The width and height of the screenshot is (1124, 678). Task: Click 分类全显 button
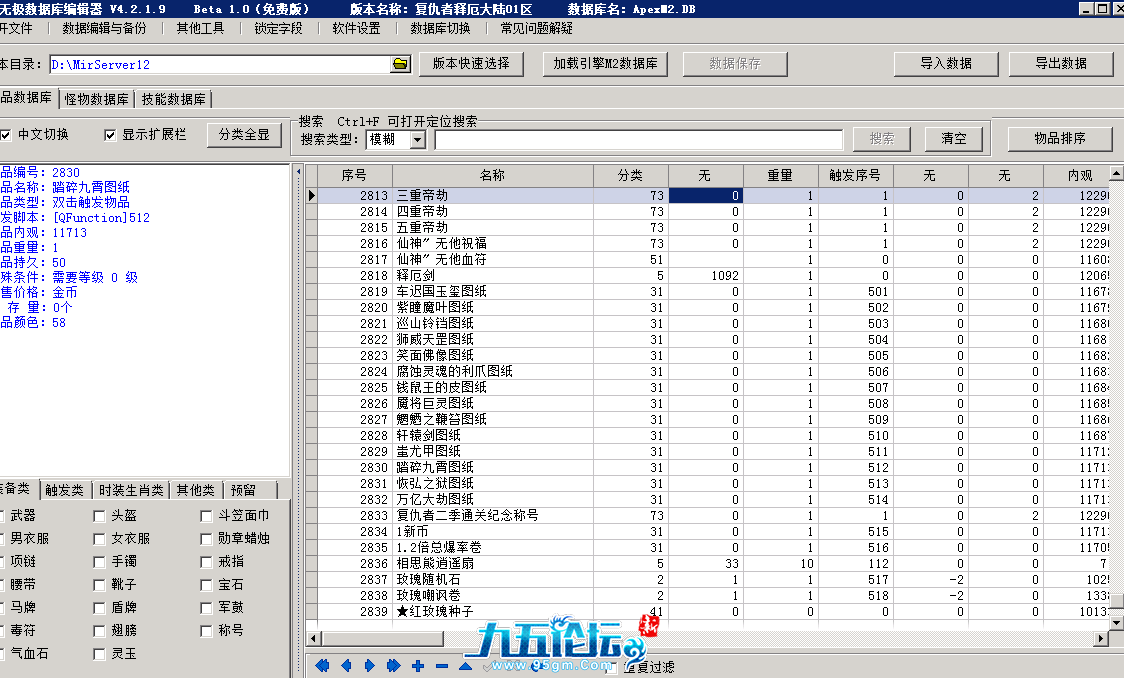(244, 135)
